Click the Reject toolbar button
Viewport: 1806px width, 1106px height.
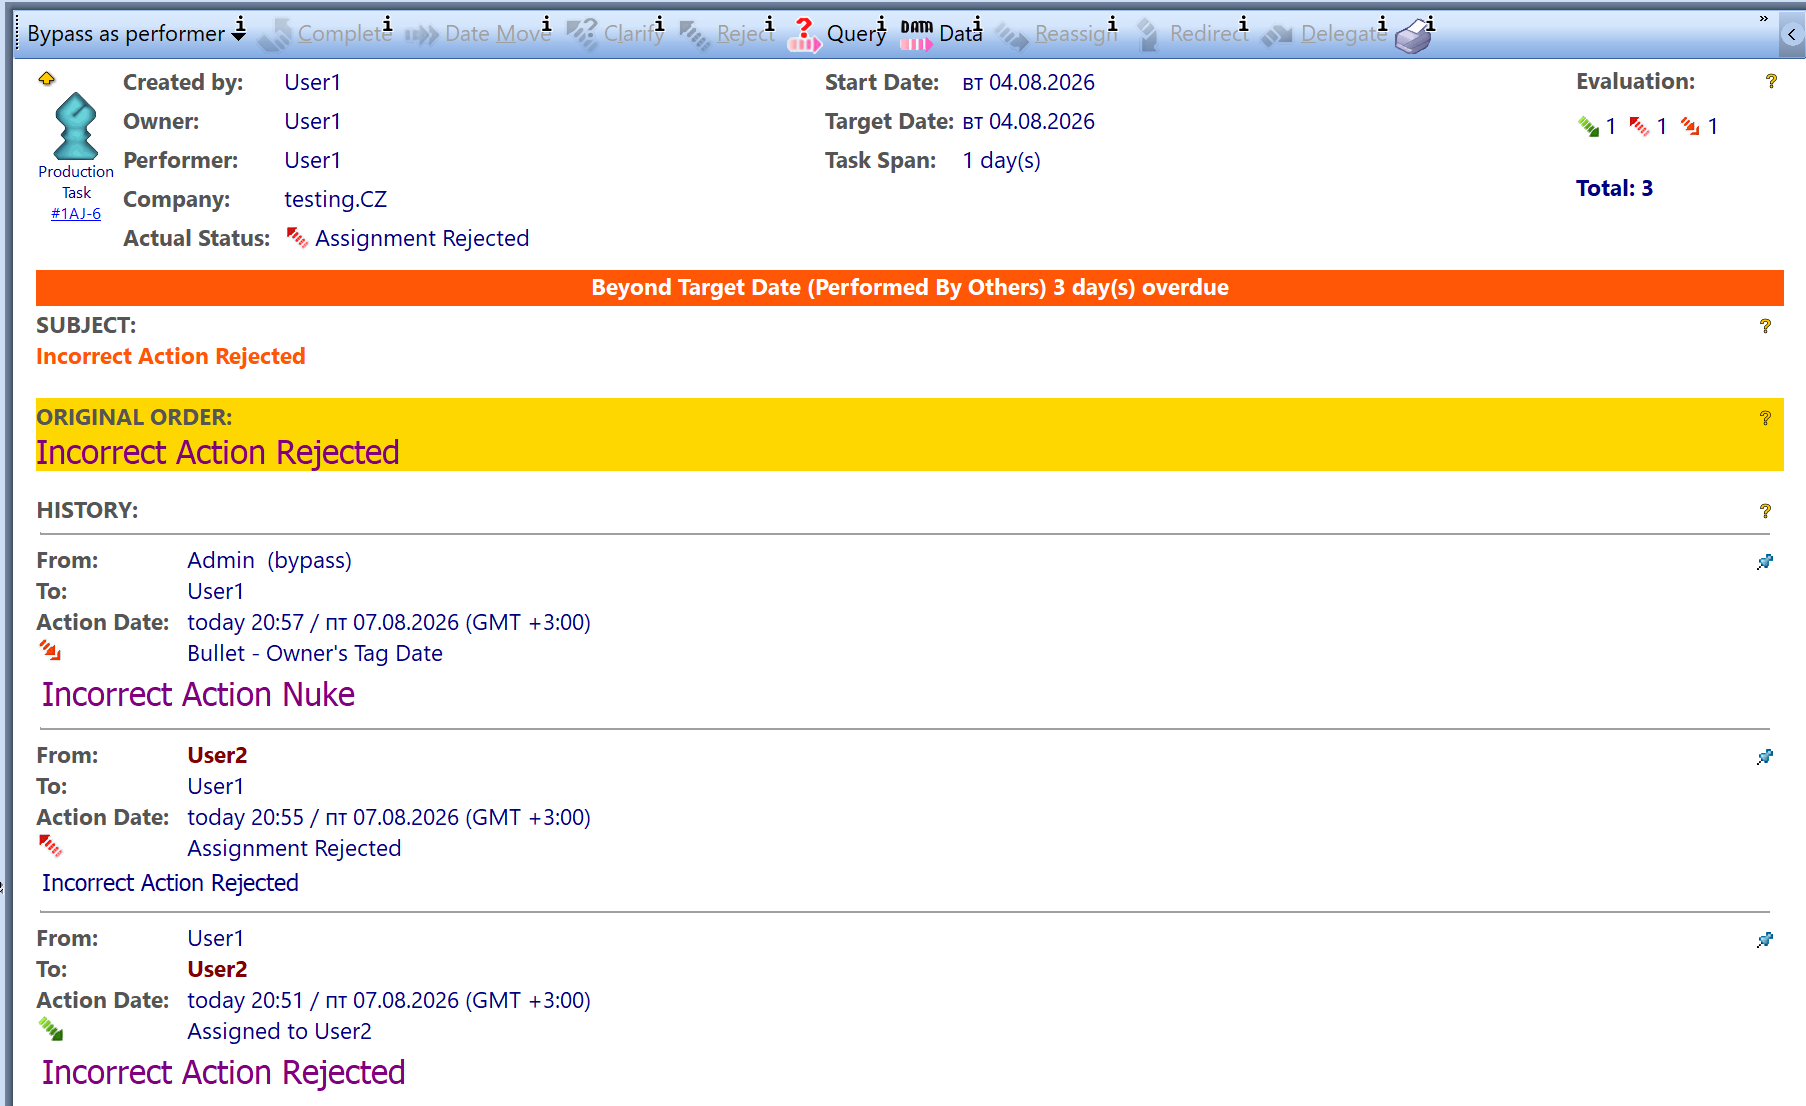pyautogui.click(x=728, y=33)
